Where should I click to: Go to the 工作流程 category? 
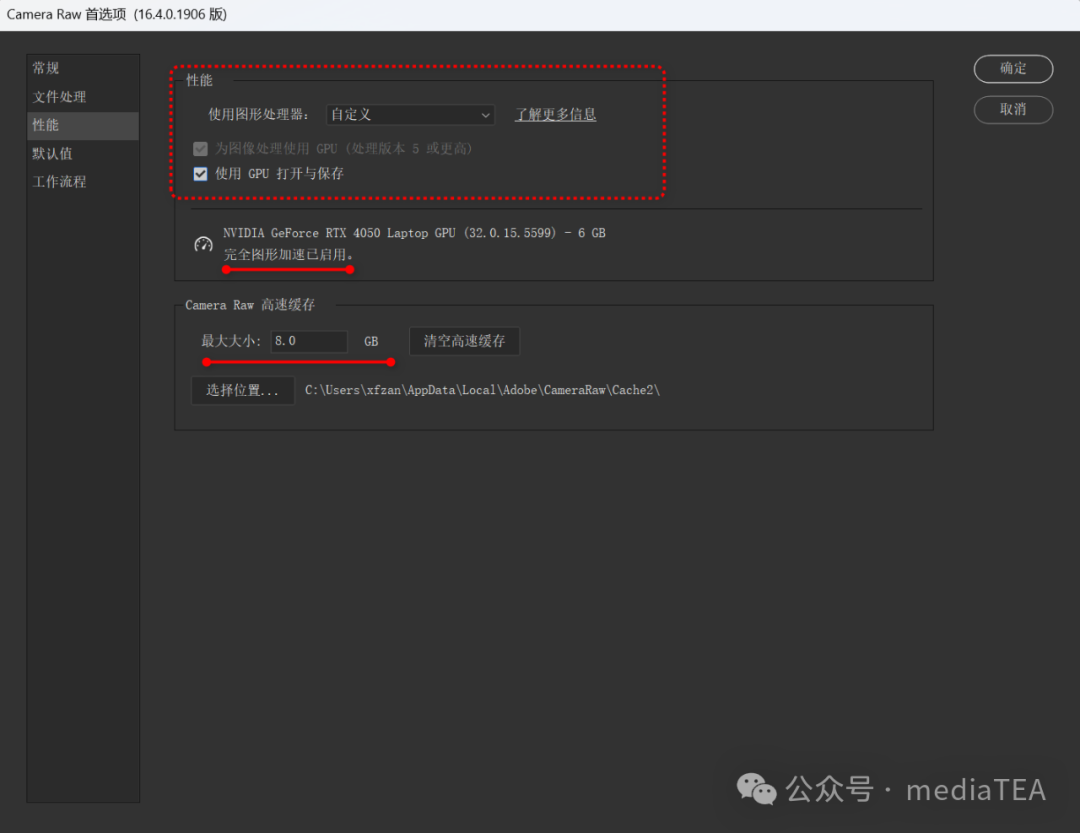coord(83,182)
